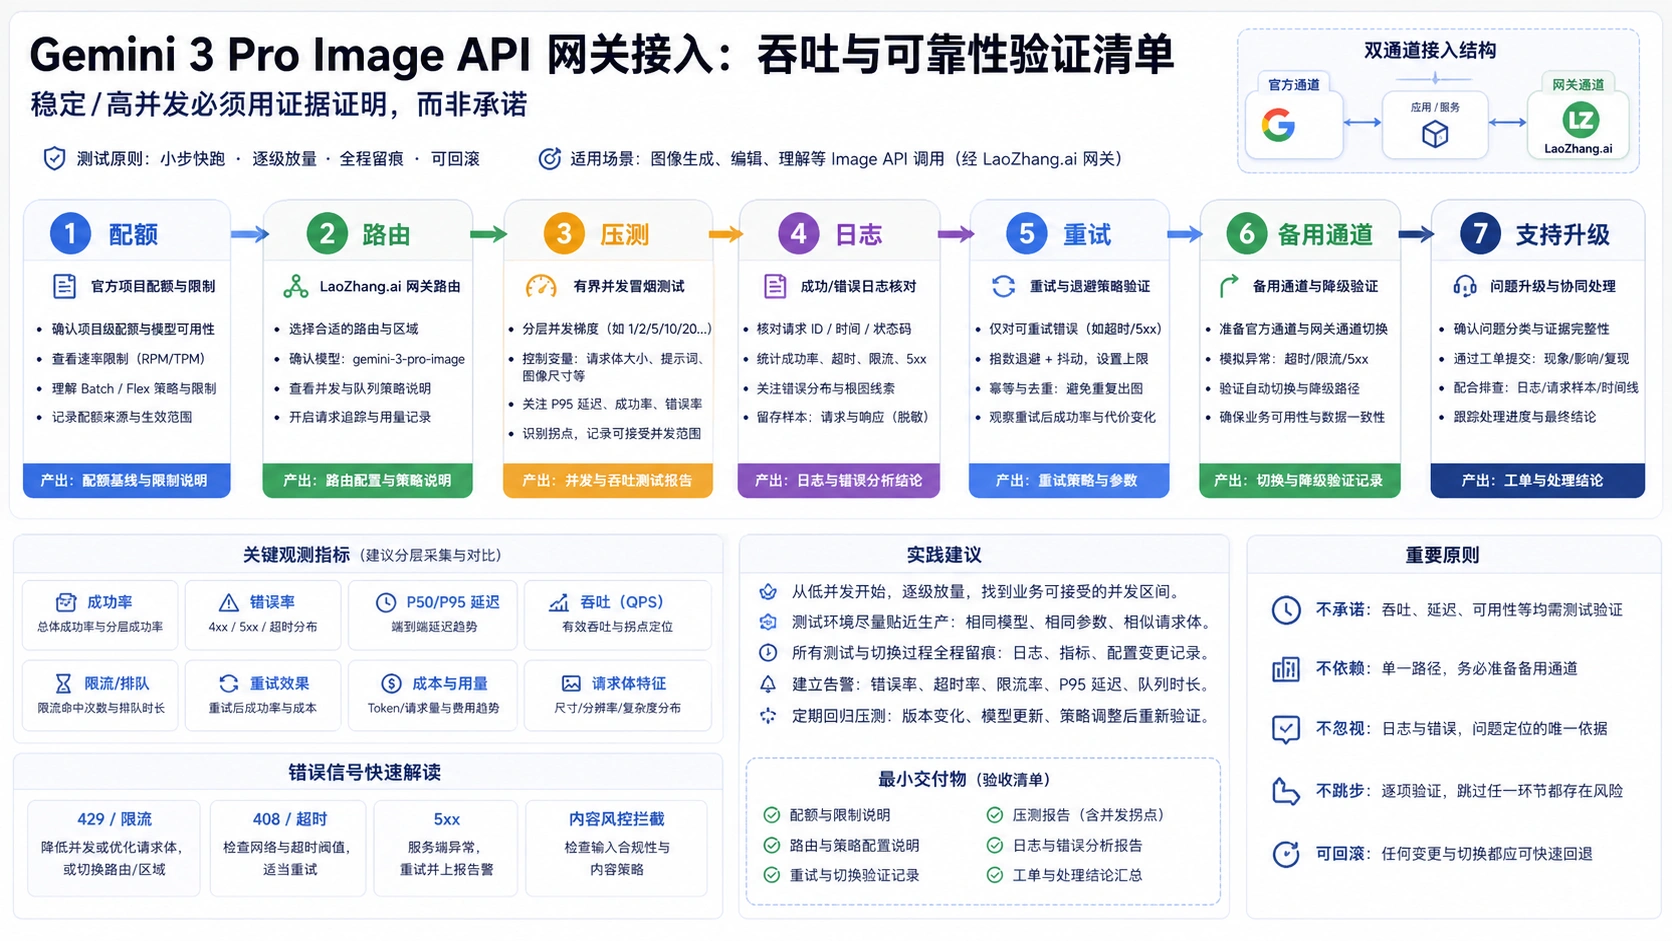Click 产出: 切换与降级验证记录 bar
The image size is (1672, 941).
1300,480
